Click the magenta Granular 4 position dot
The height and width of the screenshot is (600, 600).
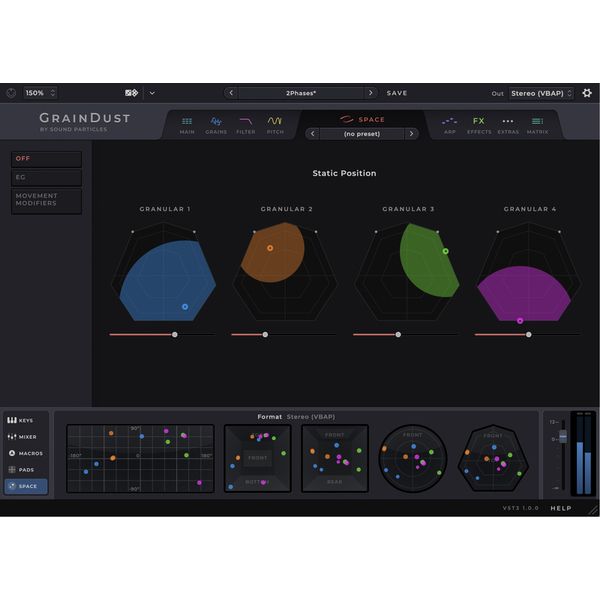click(x=520, y=321)
